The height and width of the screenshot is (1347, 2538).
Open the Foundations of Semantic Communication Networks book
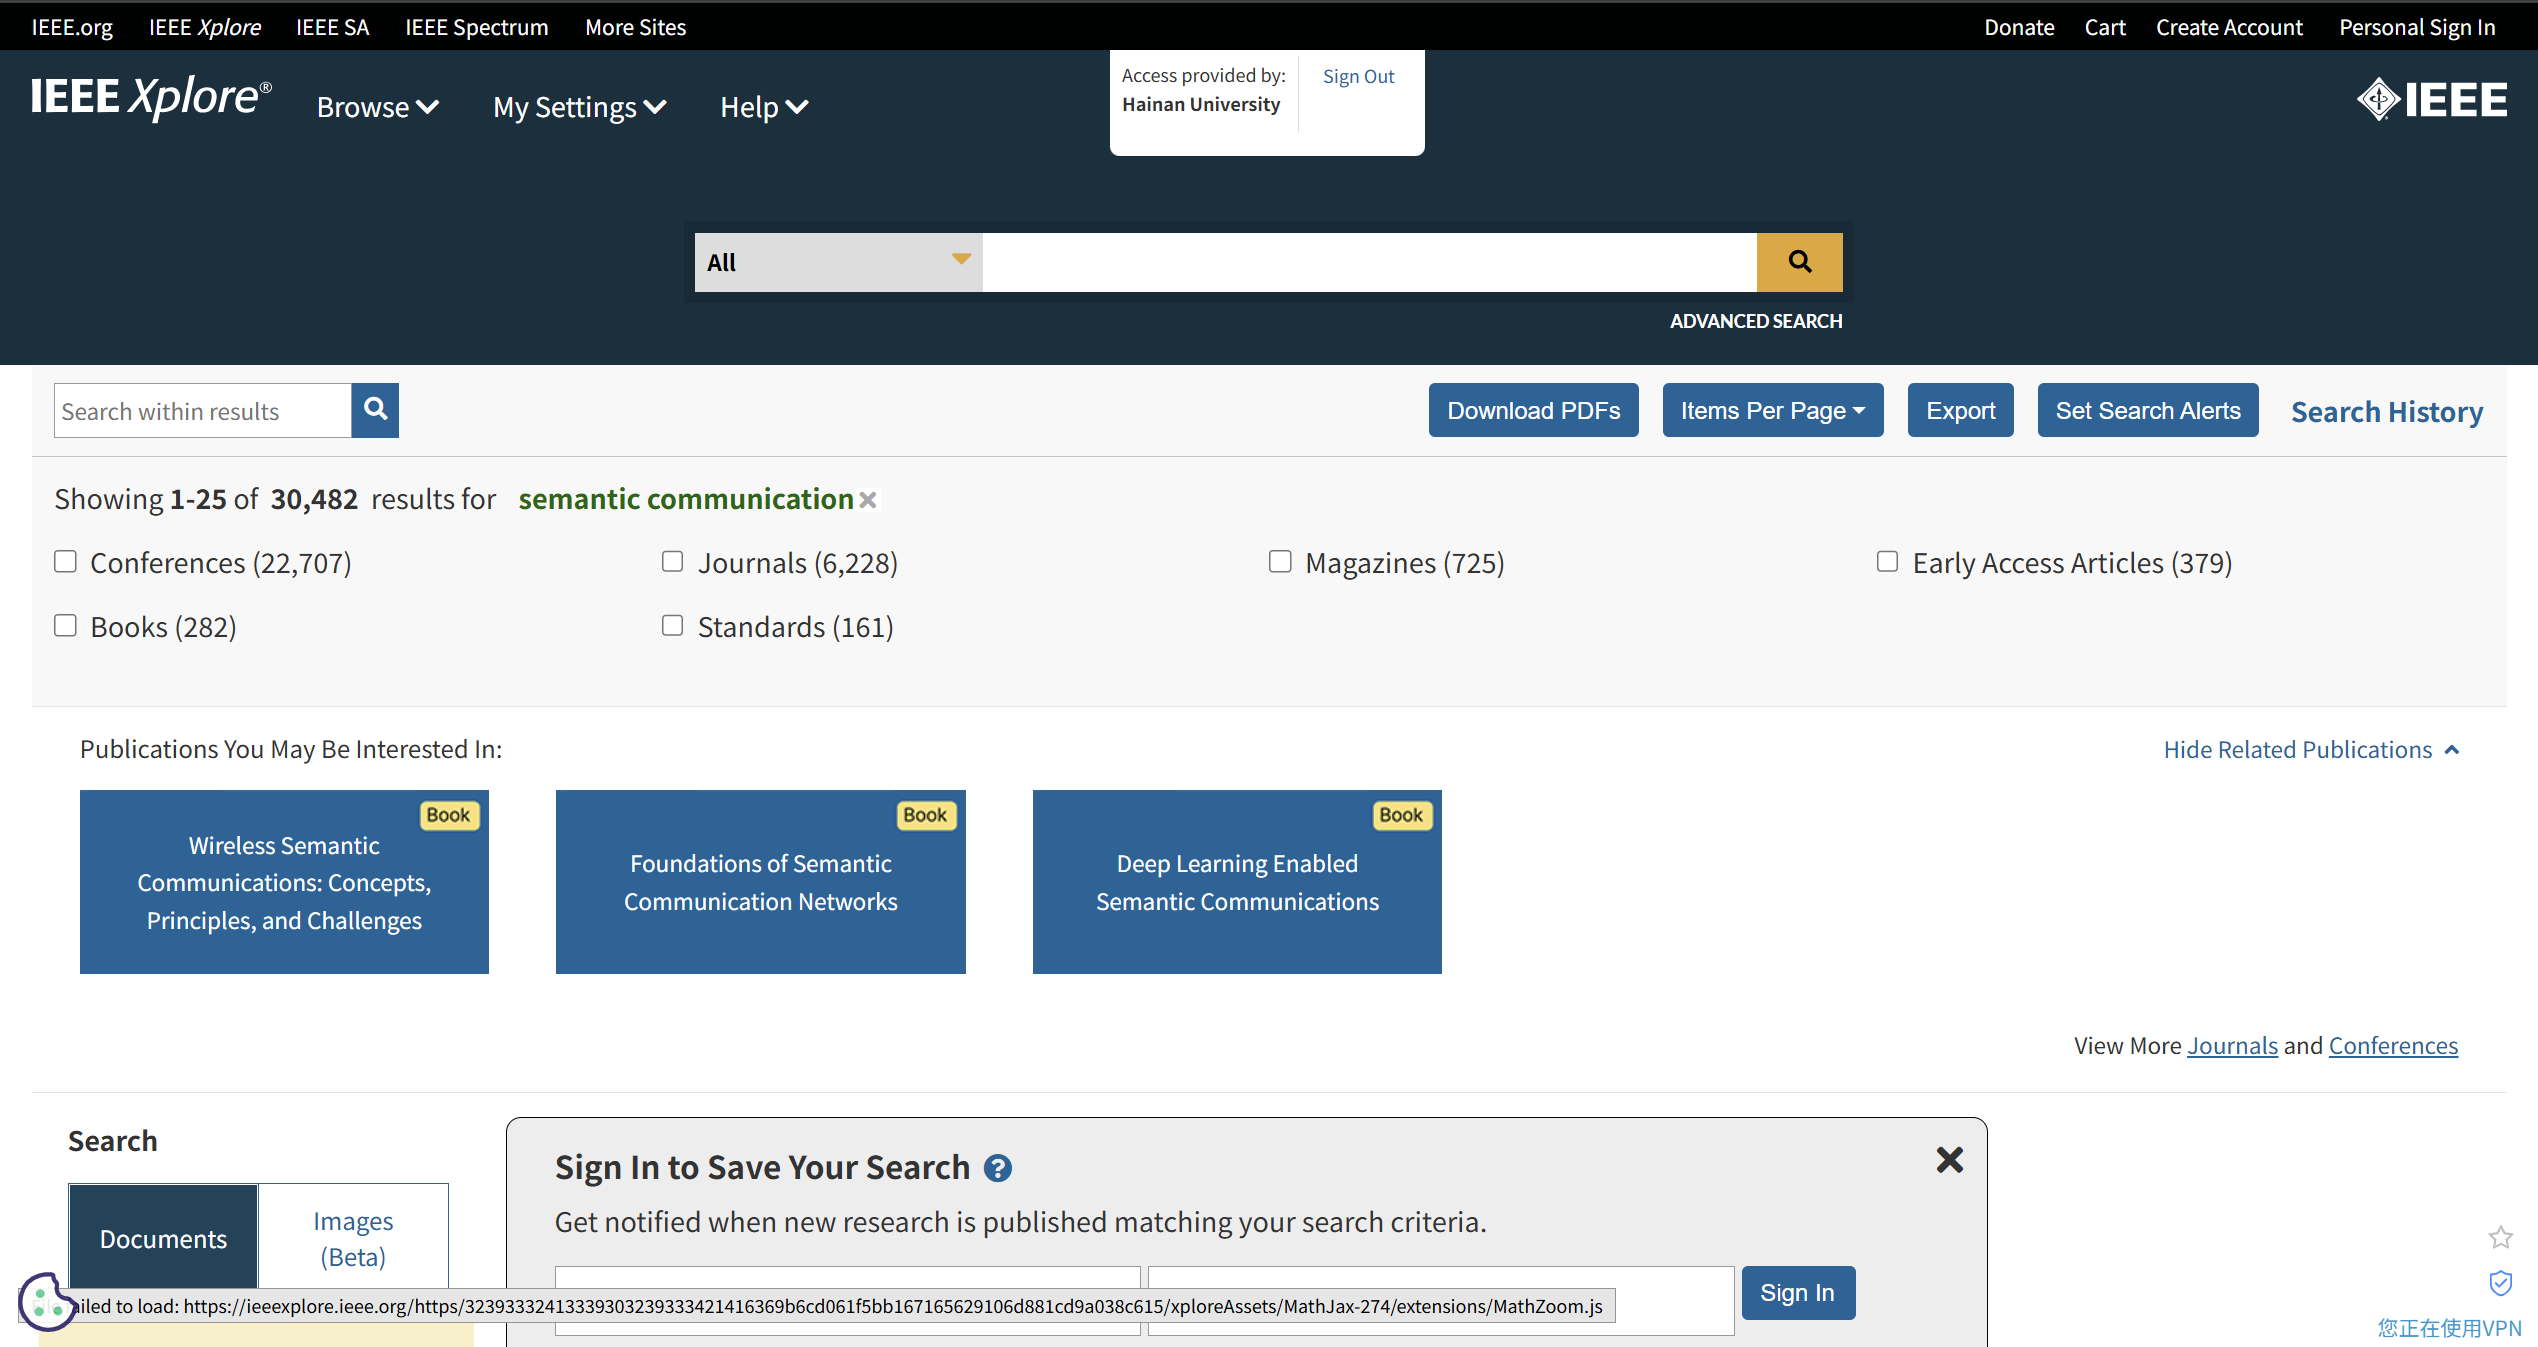760,882
